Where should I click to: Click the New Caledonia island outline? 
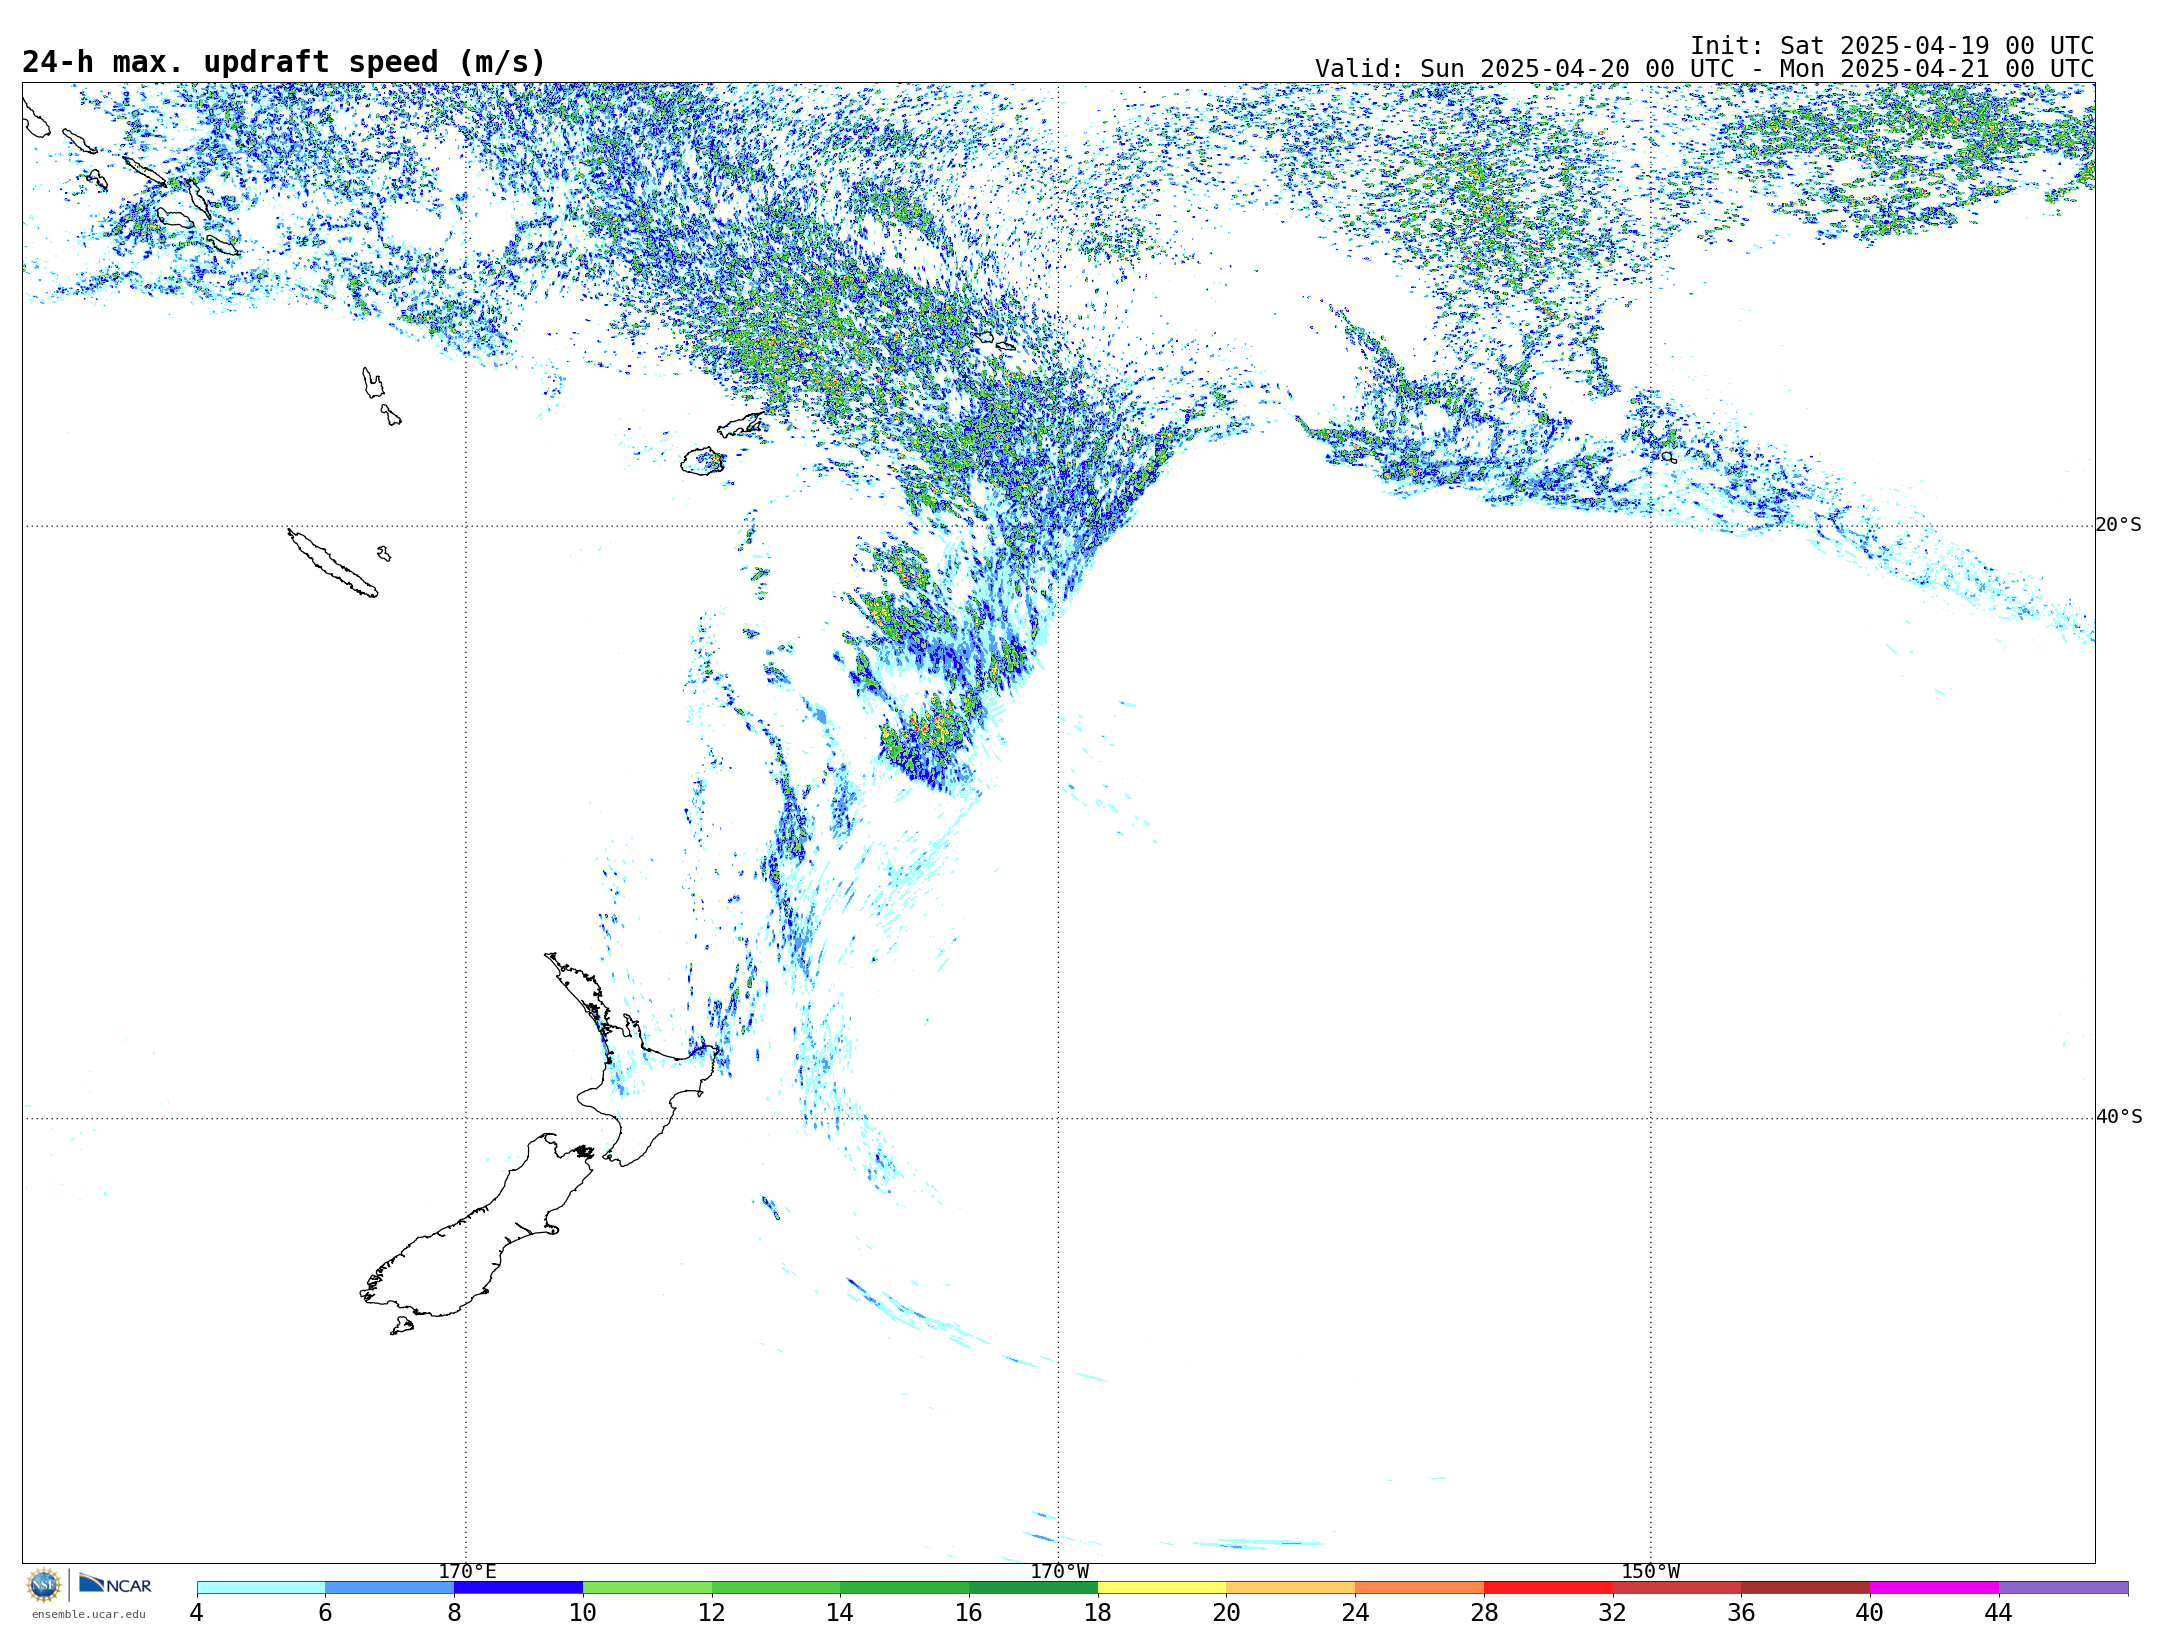pyautogui.click(x=332, y=563)
